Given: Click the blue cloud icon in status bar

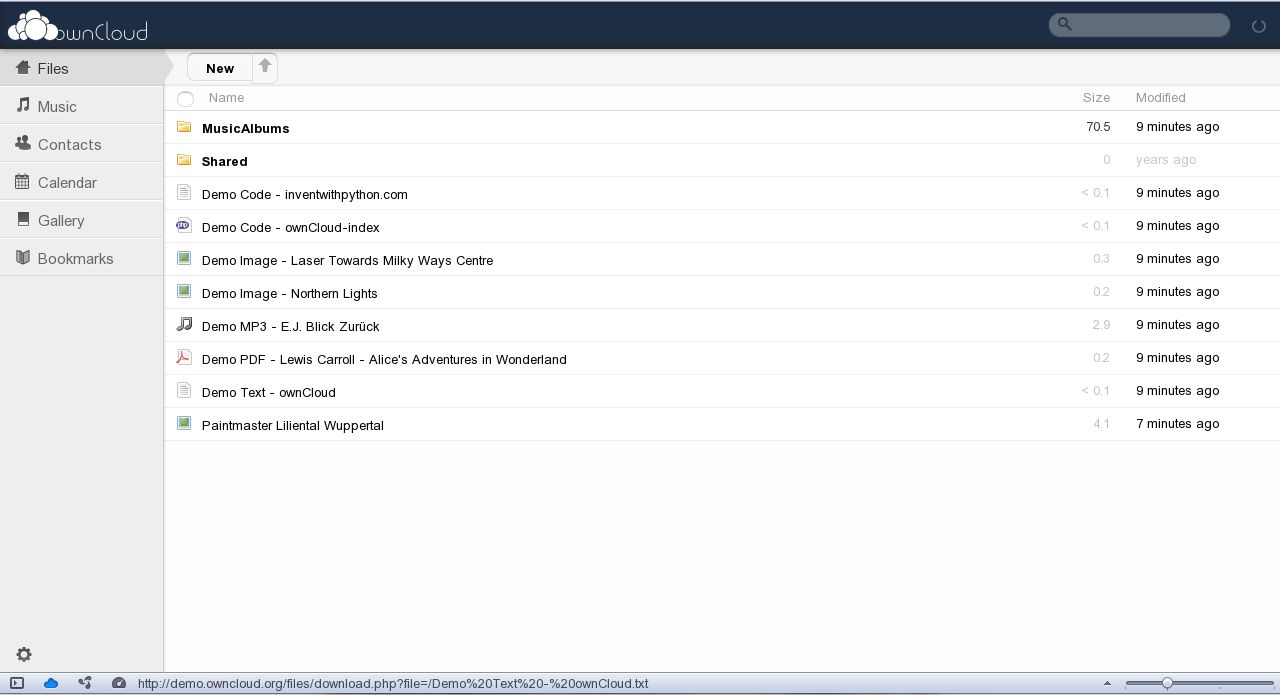Looking at the screenshot, I should [51, 683].
